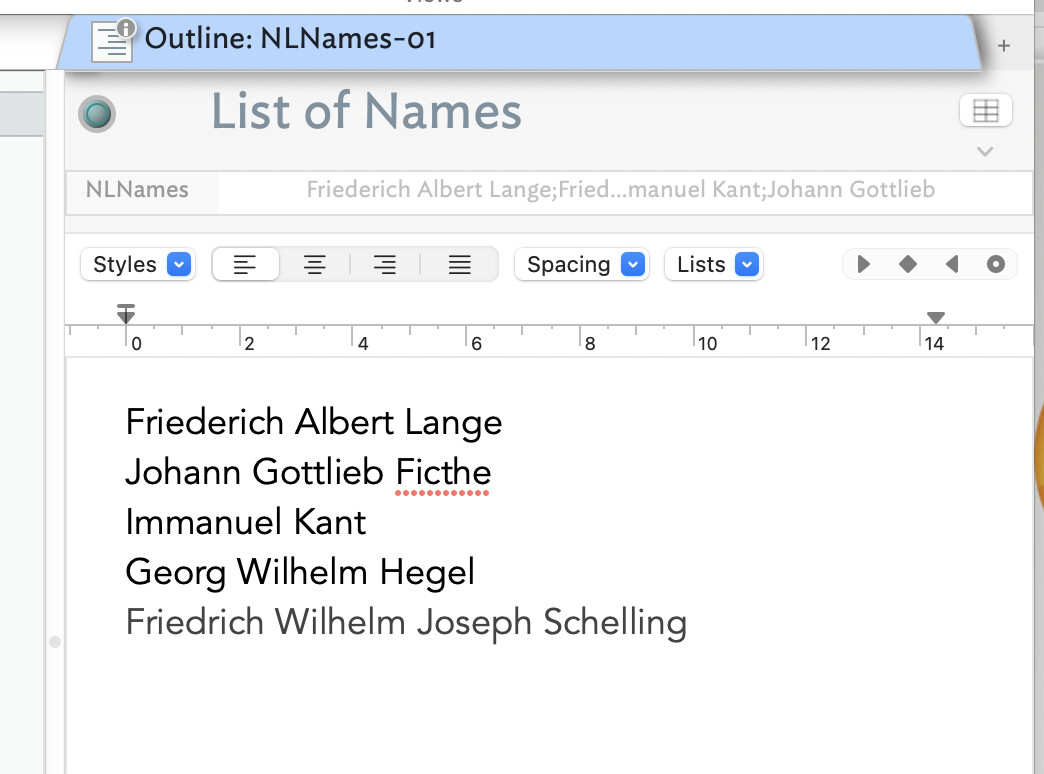
Task: Select the List of Names title field
Action: pos(366,111)
